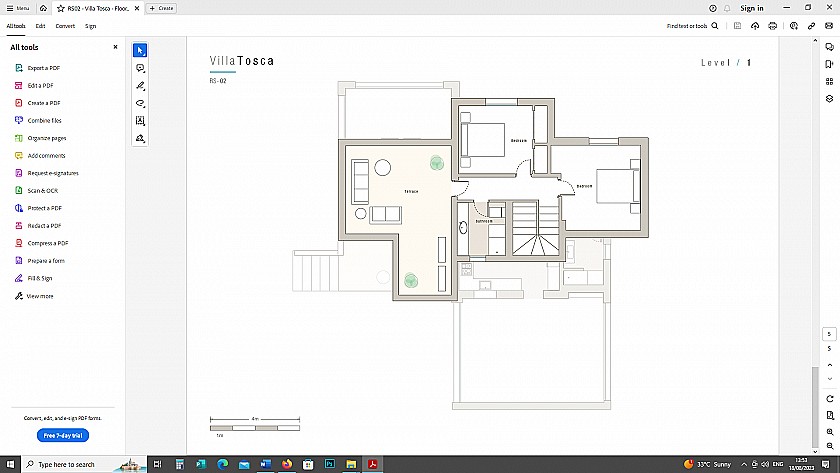Open the layers panel icon
The width and height of the screenshot is (840, 473).
[x=829, y=99]
